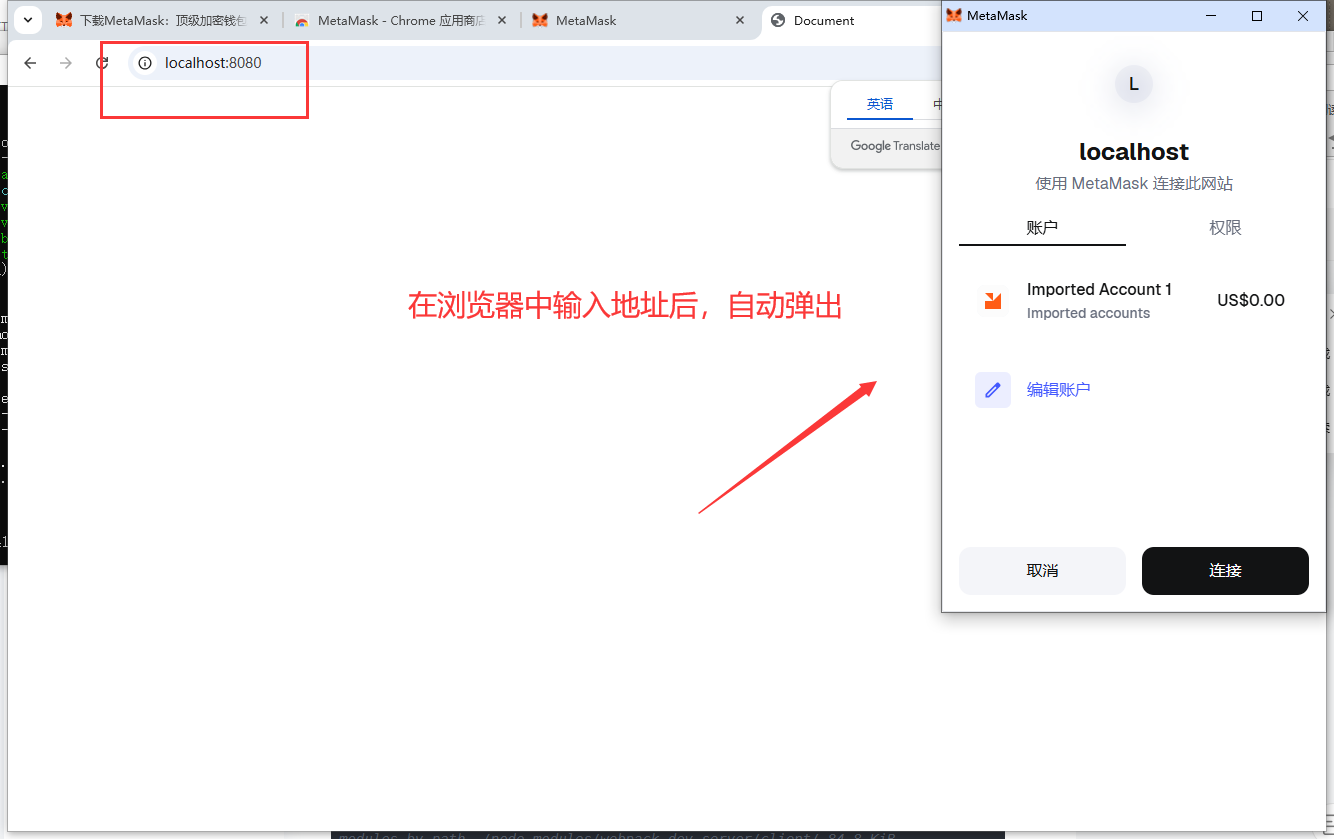Click the localhost heading in MetaMask

[x=1134, y=152]
